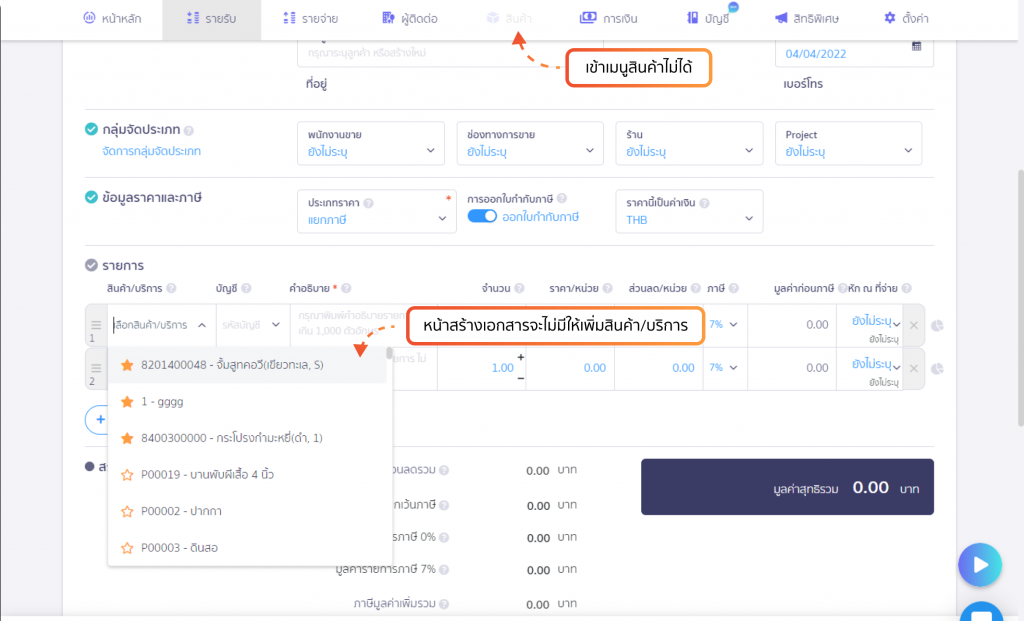Toggle the ออกใบกำกับภาษี switch
Viewport: 1024px width, 621px height.
482,217
